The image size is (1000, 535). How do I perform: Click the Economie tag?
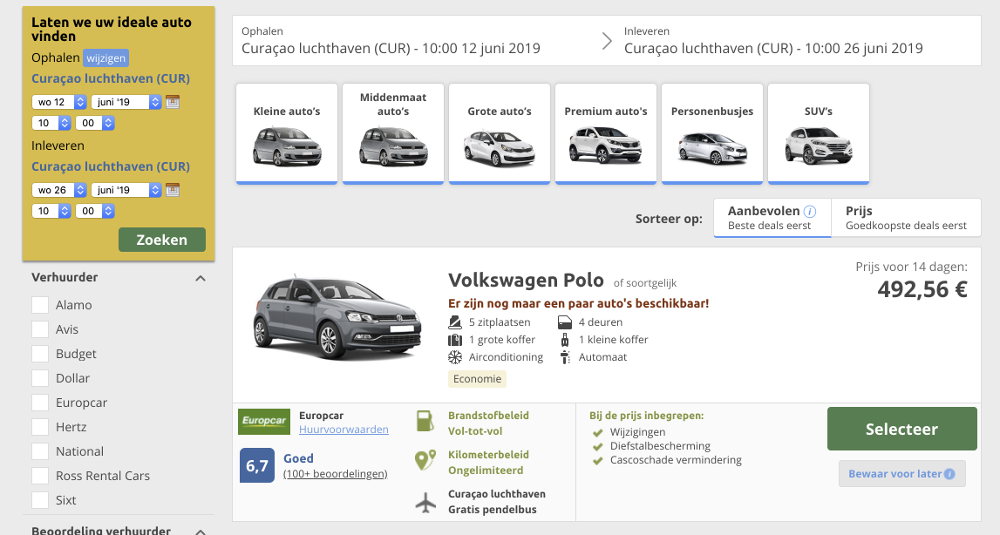click(477, 379)
